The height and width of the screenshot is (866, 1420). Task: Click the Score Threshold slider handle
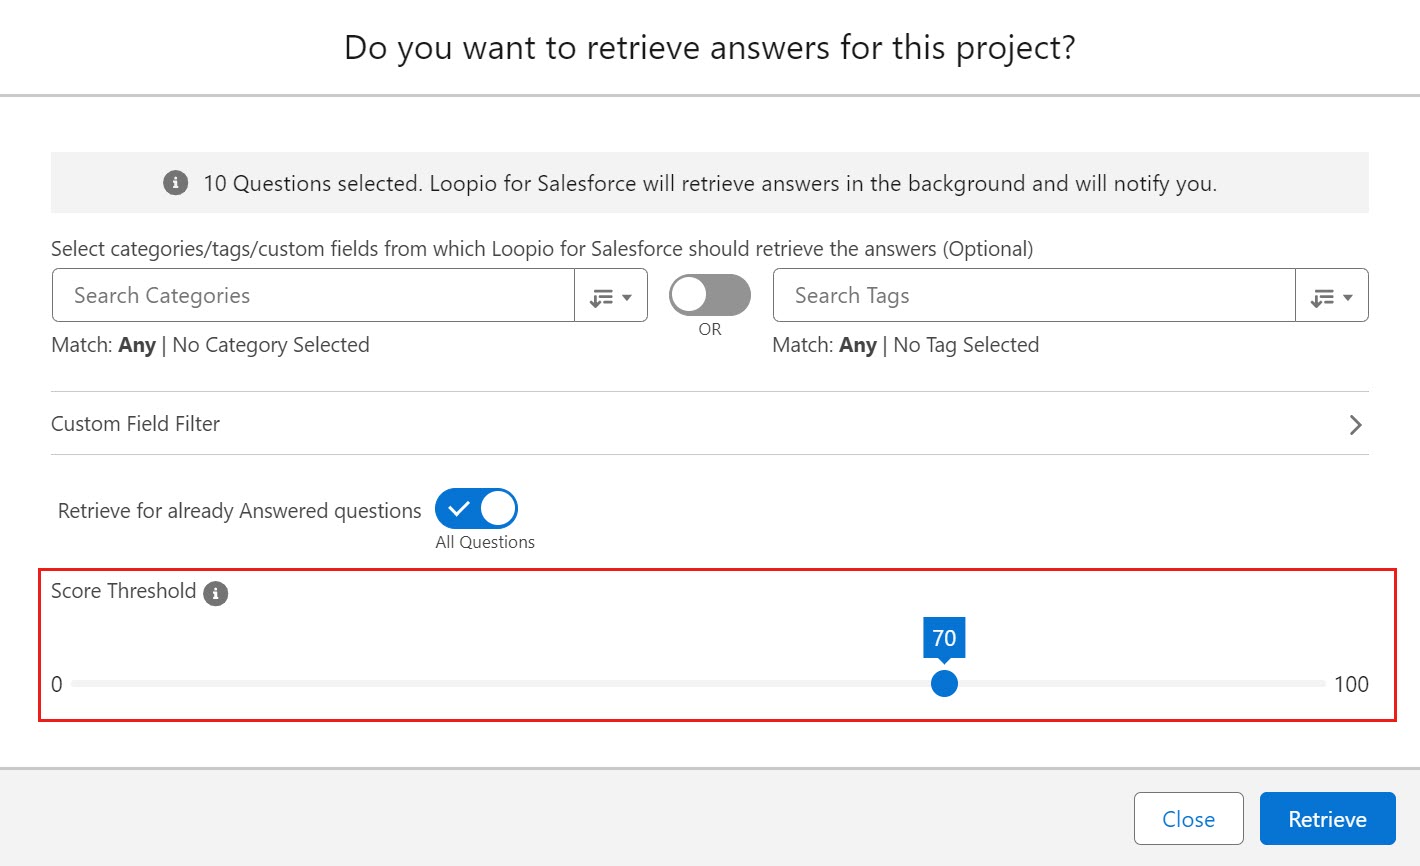(944, 684)
